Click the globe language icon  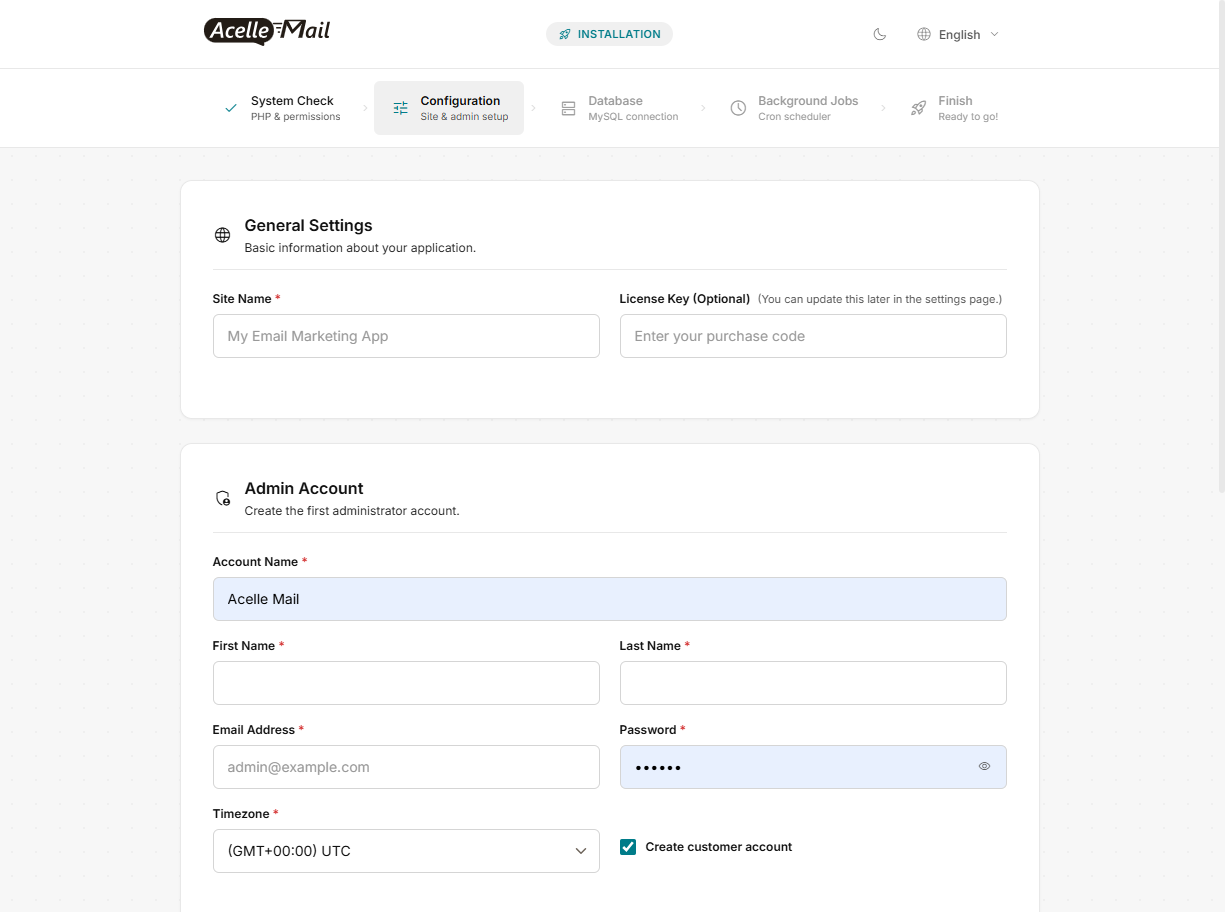click(x=924, y=34)
